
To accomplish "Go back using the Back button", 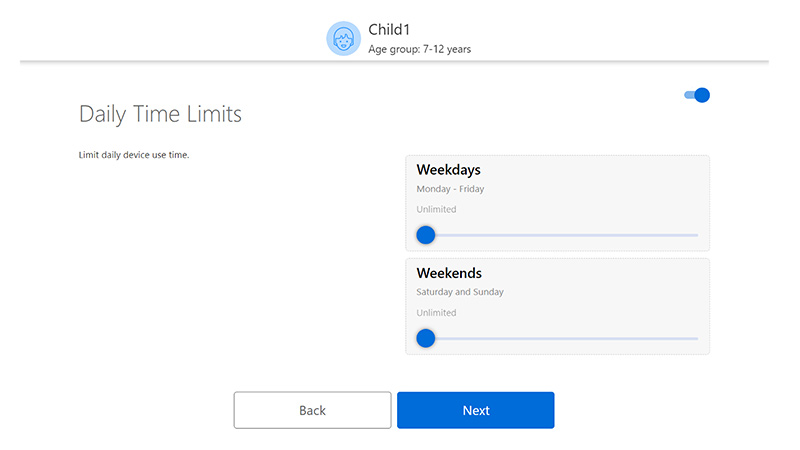I will [312, 410].
